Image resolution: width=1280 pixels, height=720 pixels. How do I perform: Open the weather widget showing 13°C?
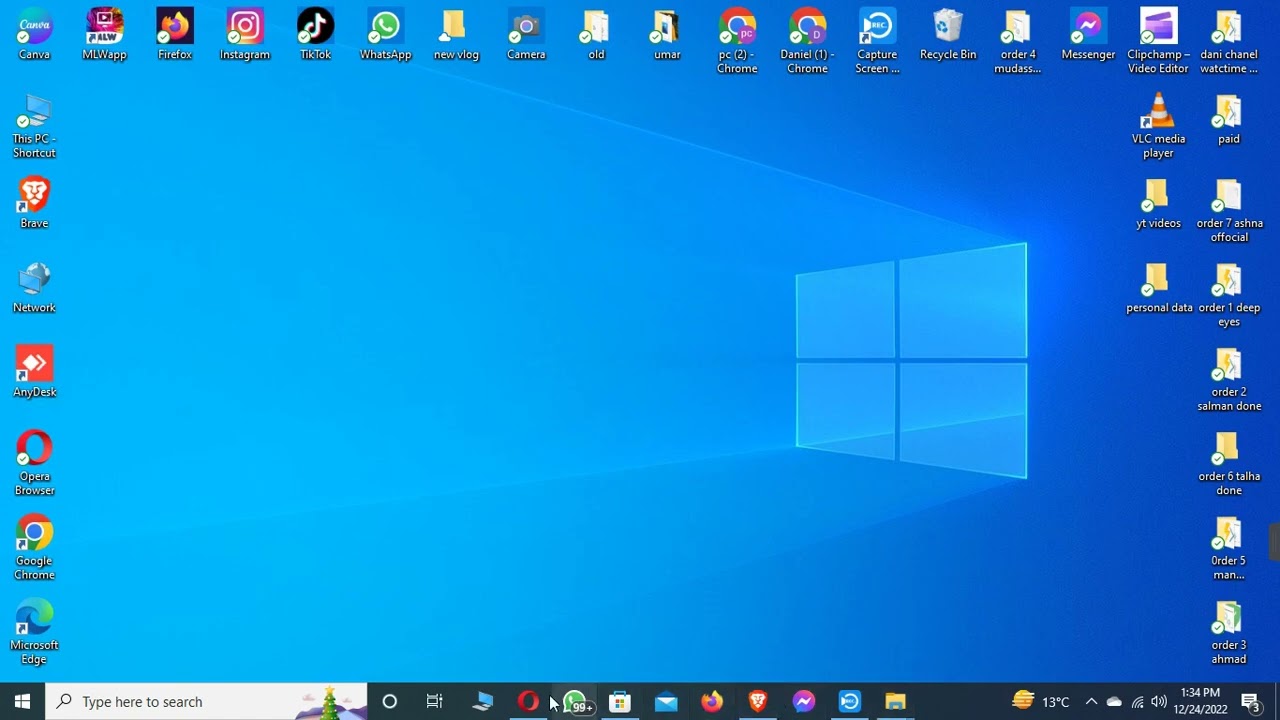(x=1040, y=702)
